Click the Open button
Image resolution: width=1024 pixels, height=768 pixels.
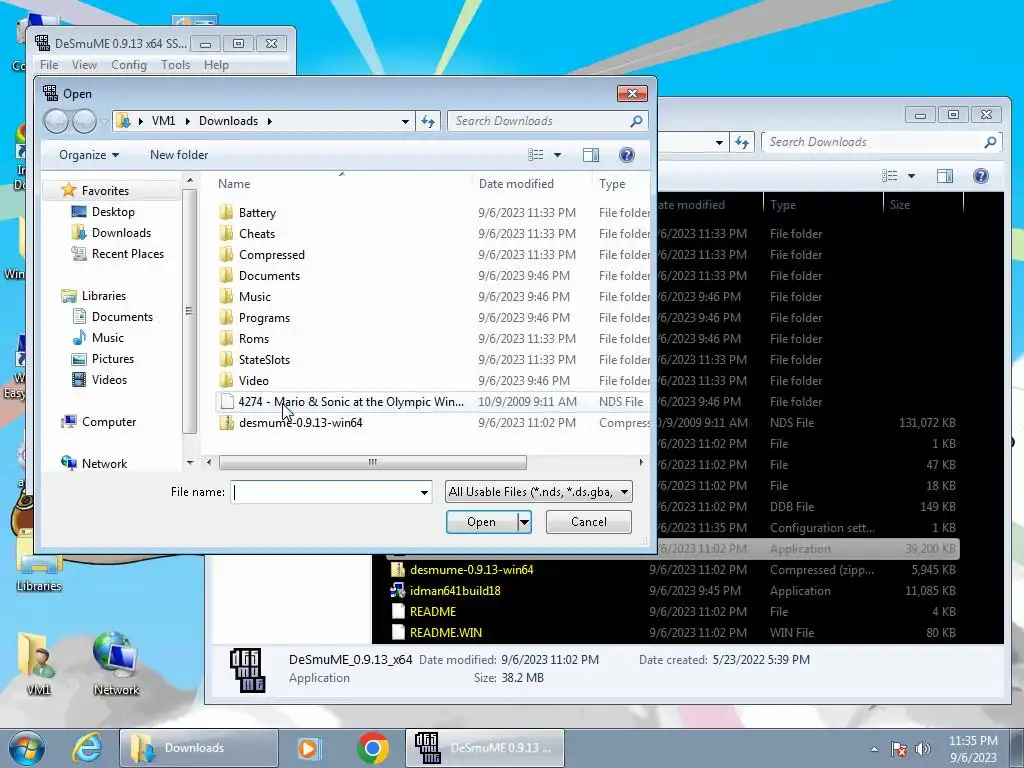click(x=482, y=522)
